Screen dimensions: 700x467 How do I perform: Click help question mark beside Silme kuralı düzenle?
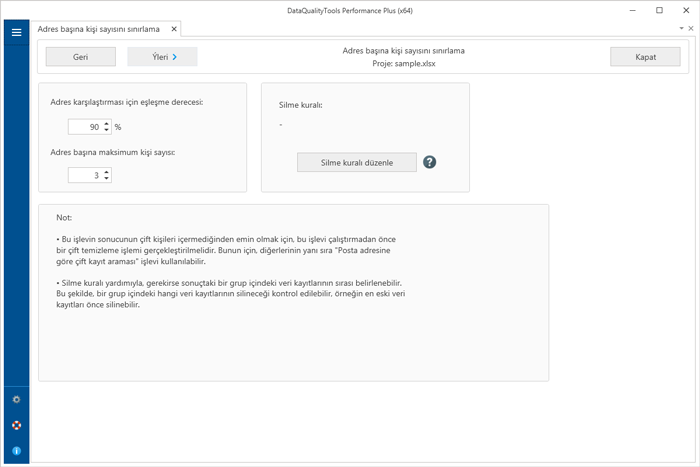(429, 162)
